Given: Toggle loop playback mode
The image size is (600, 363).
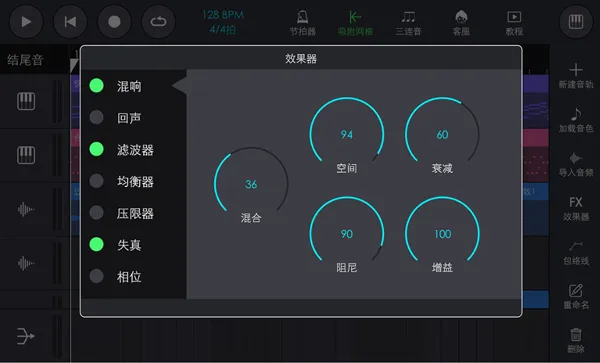Looking at the screenshot, I should tap(158, 22).
